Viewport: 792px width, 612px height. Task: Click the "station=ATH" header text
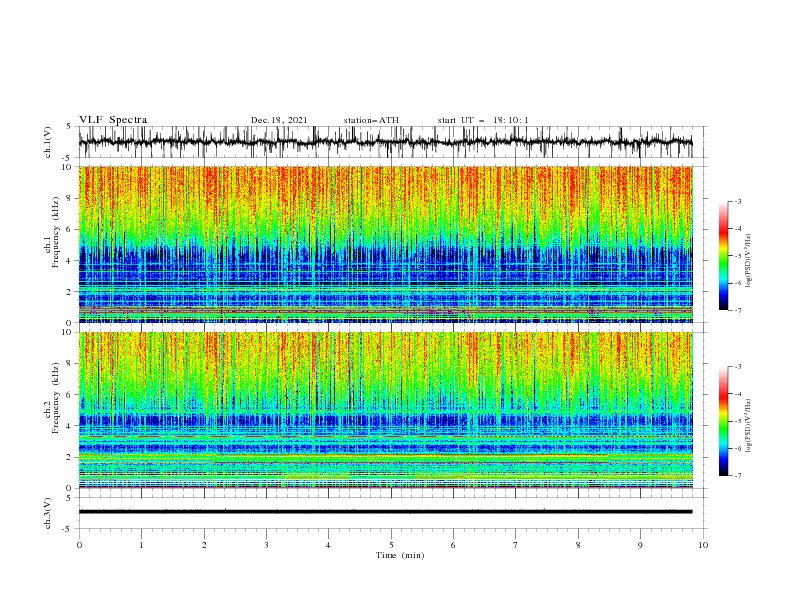coord(371,120)
